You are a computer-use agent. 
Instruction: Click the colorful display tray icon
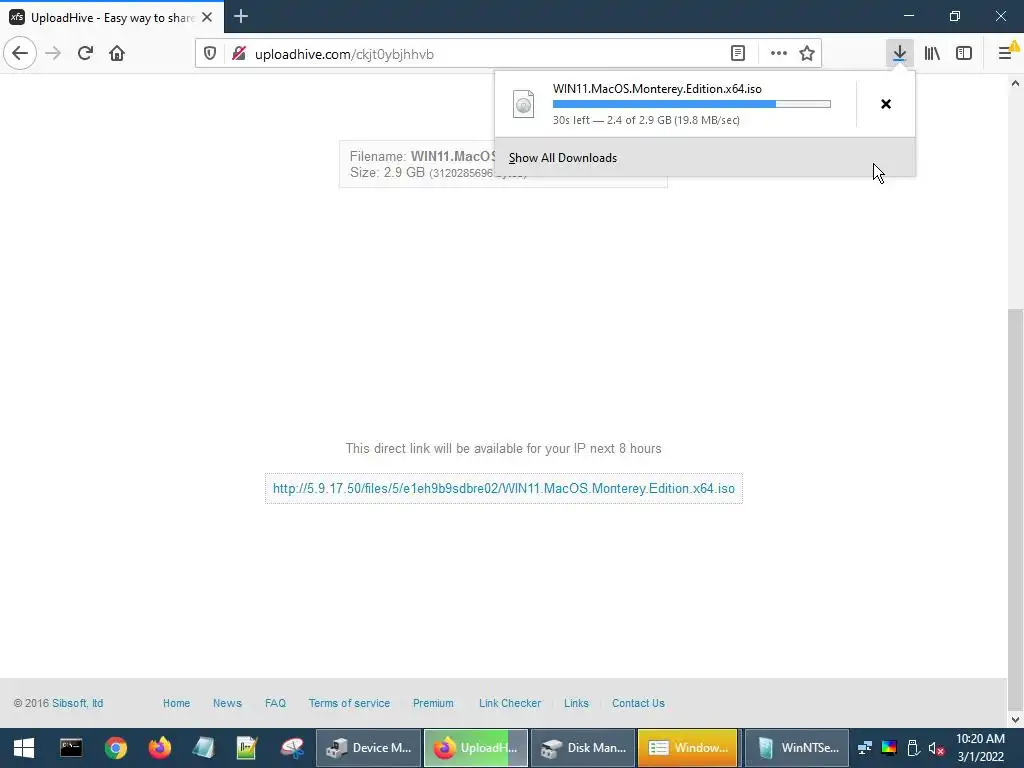point(889,748)
